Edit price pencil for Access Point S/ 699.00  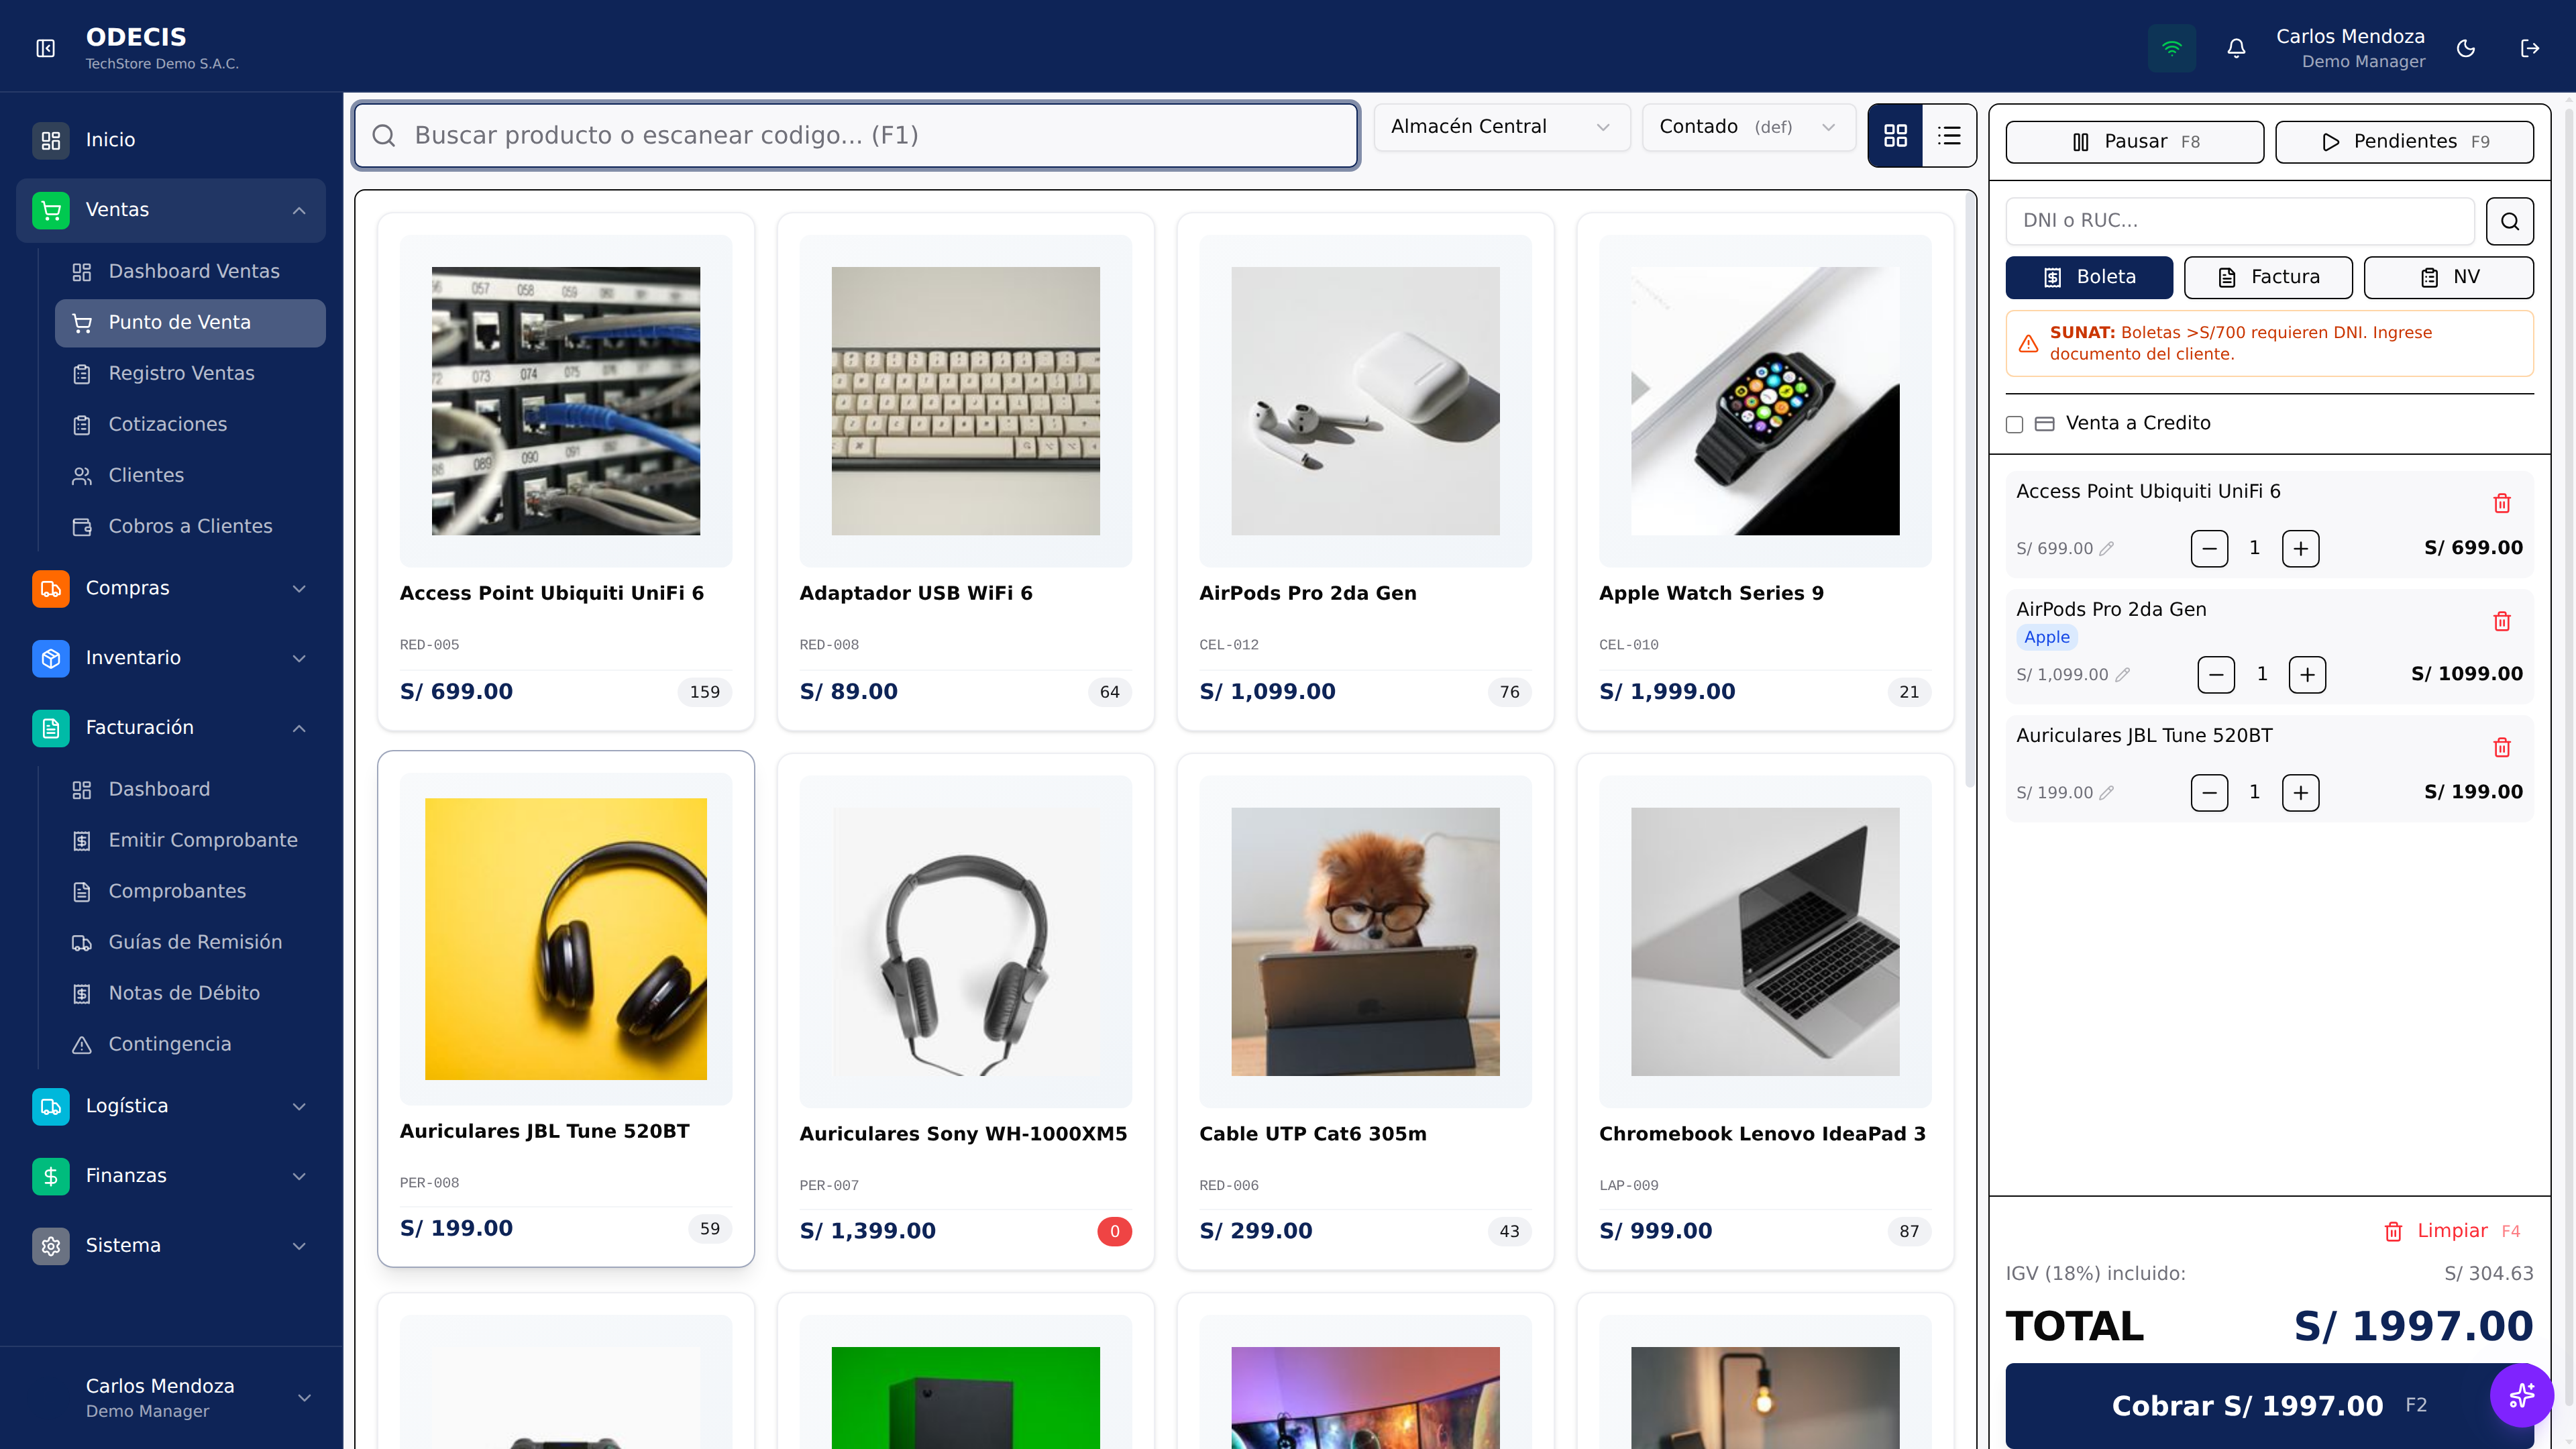[x=2107, y=548]
